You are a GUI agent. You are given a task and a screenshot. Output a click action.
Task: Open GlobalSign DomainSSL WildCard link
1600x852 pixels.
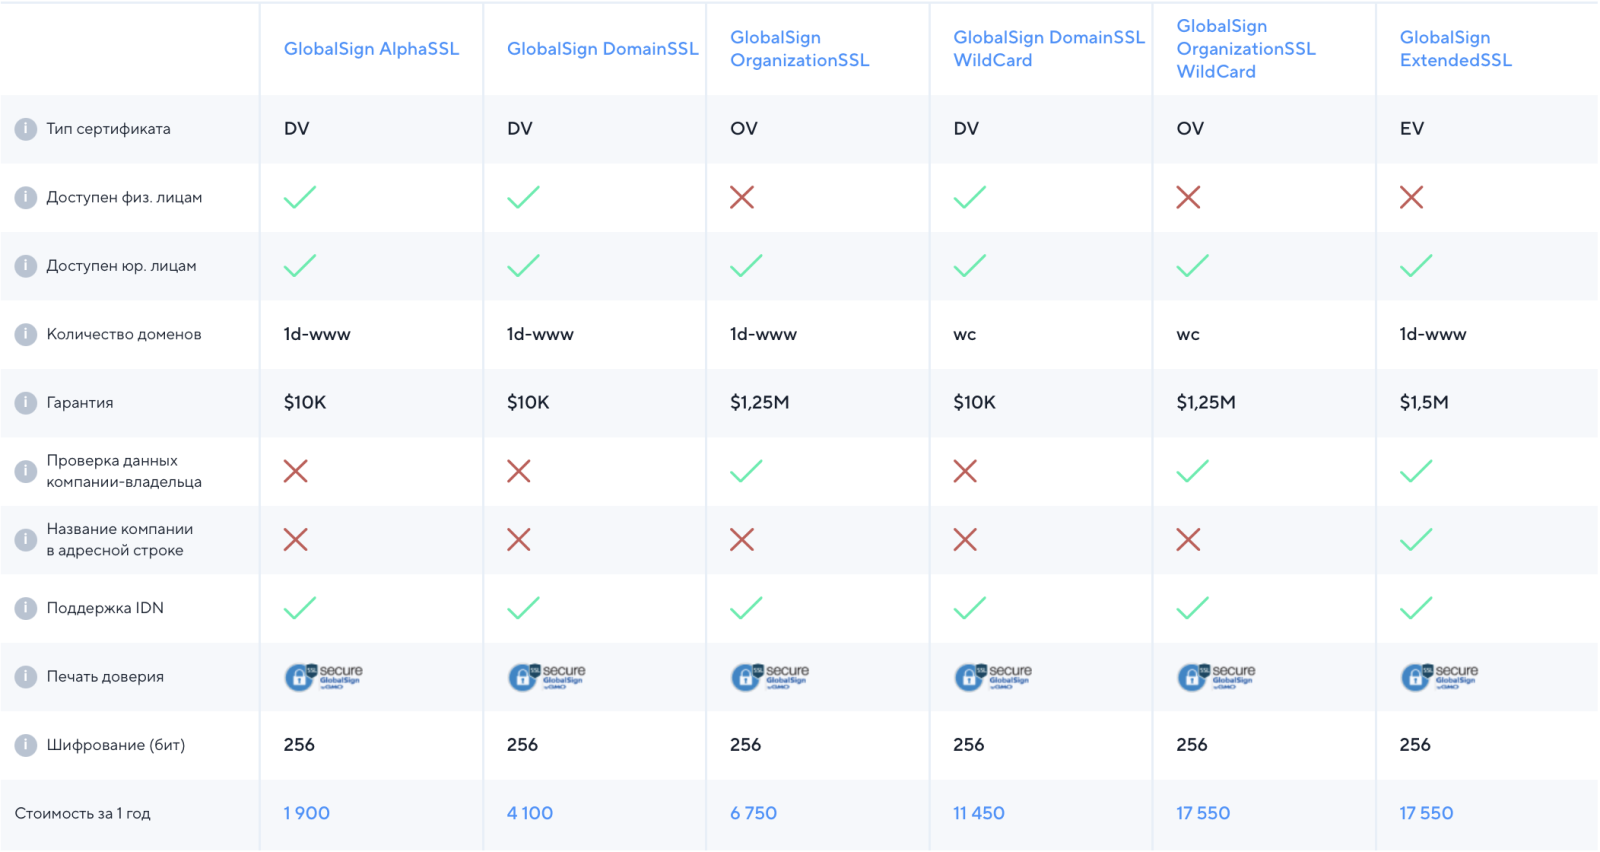pyautogui.click(x=1048, y=49)
